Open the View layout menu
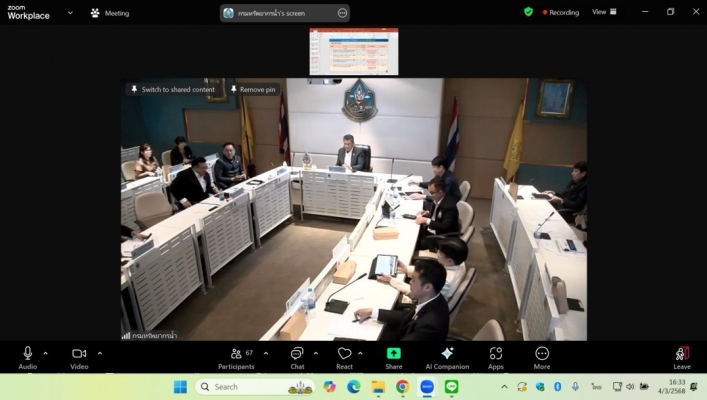The image size is (707, 400). (x=603, y=12)
